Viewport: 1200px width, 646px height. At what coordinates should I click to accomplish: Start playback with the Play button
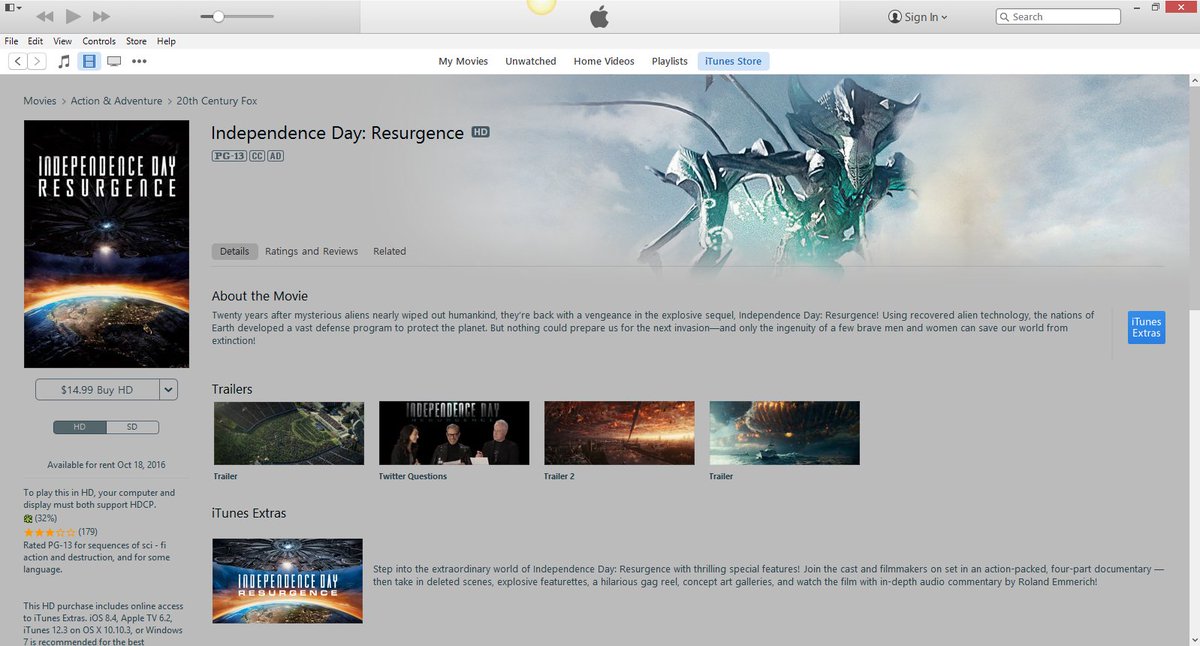pos(73,16)
